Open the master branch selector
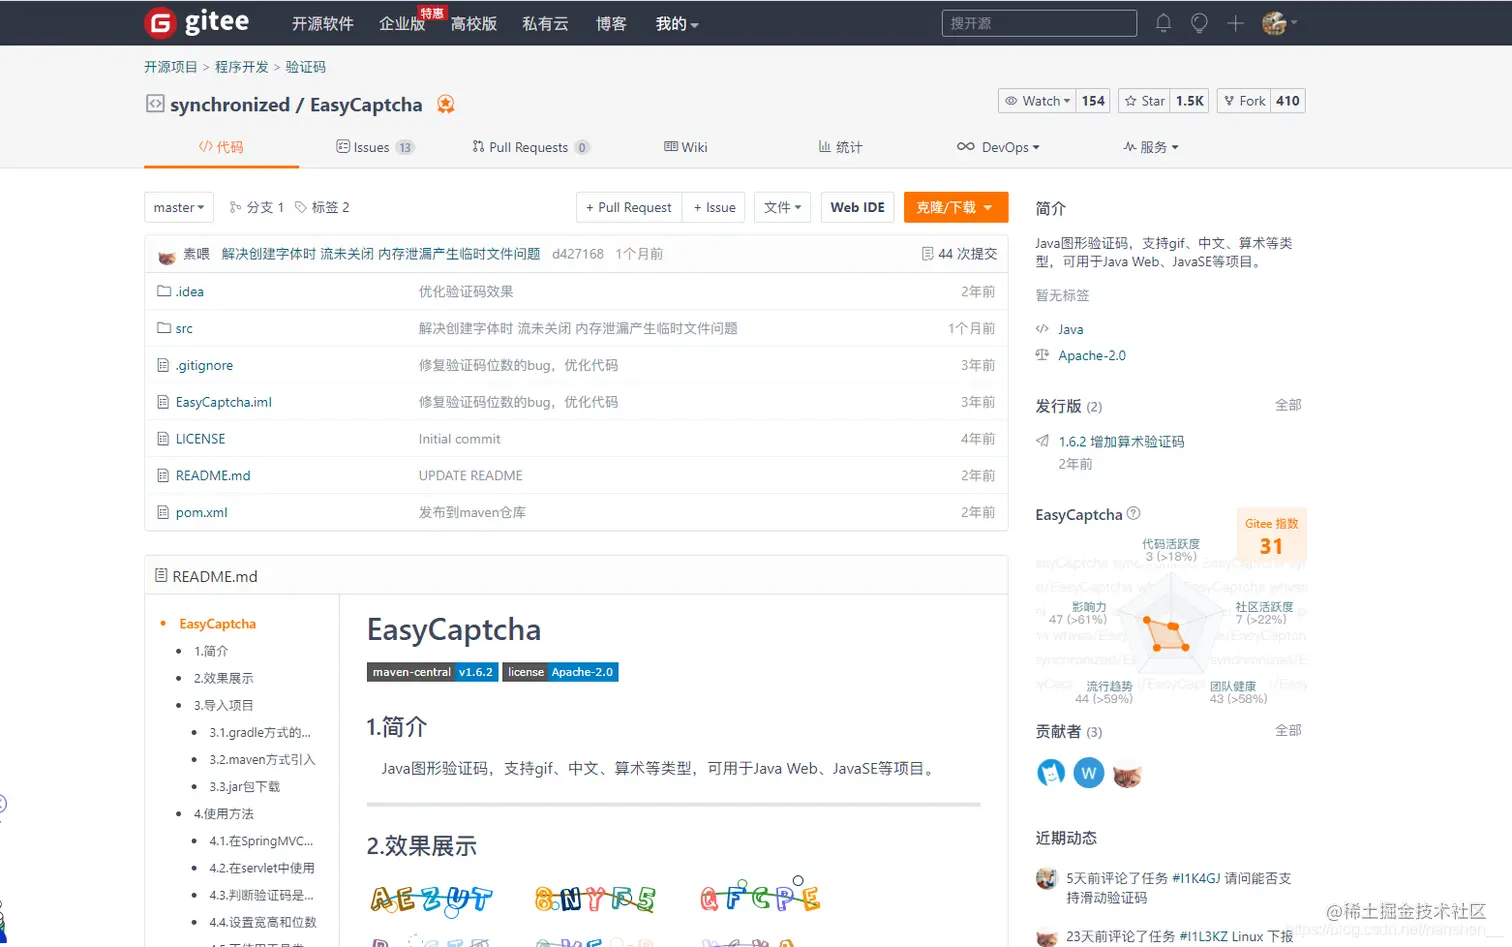Screen dimensions: 1512x947 [x=178, y=207]
